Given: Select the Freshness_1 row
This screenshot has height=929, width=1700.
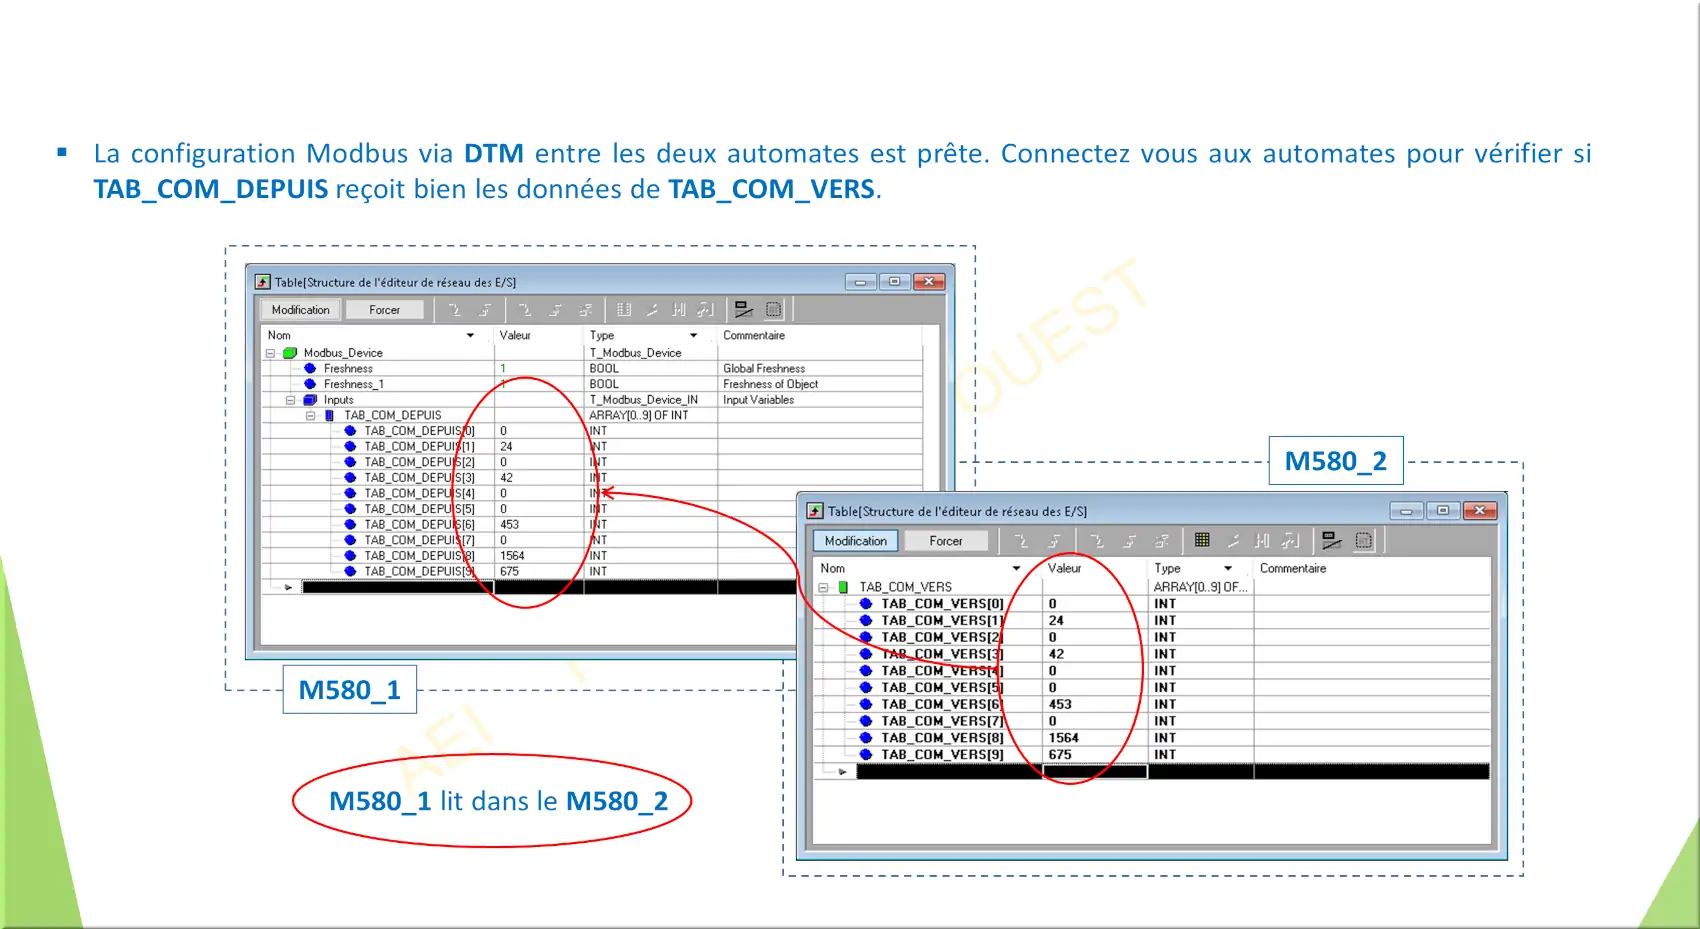Looking at the screenshot, I should 592,384.
